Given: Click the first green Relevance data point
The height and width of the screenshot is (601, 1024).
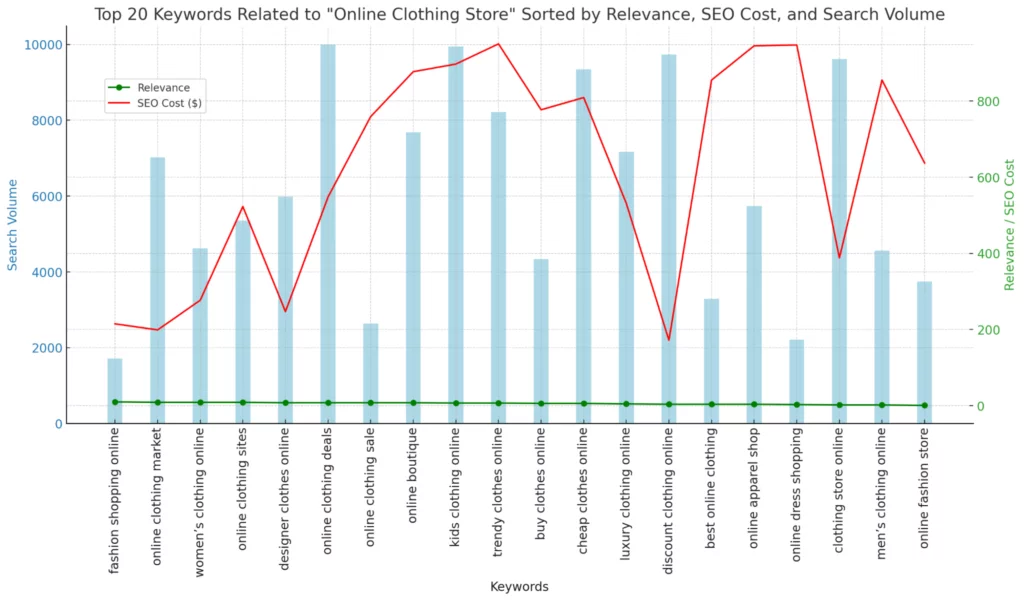Looking at the screenshot, I should pos(115,402).
